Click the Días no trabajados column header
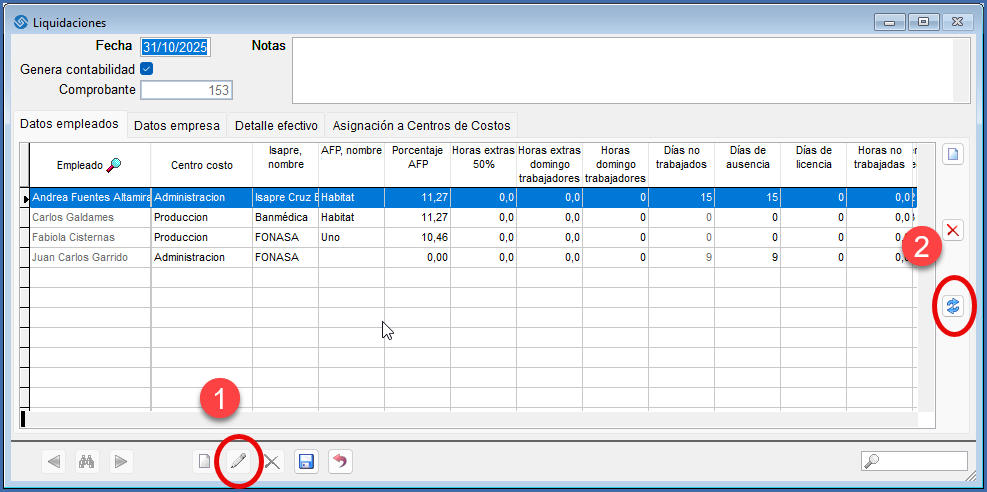The width and height of the screenshot is (987, 492). (x=681, y=165)
